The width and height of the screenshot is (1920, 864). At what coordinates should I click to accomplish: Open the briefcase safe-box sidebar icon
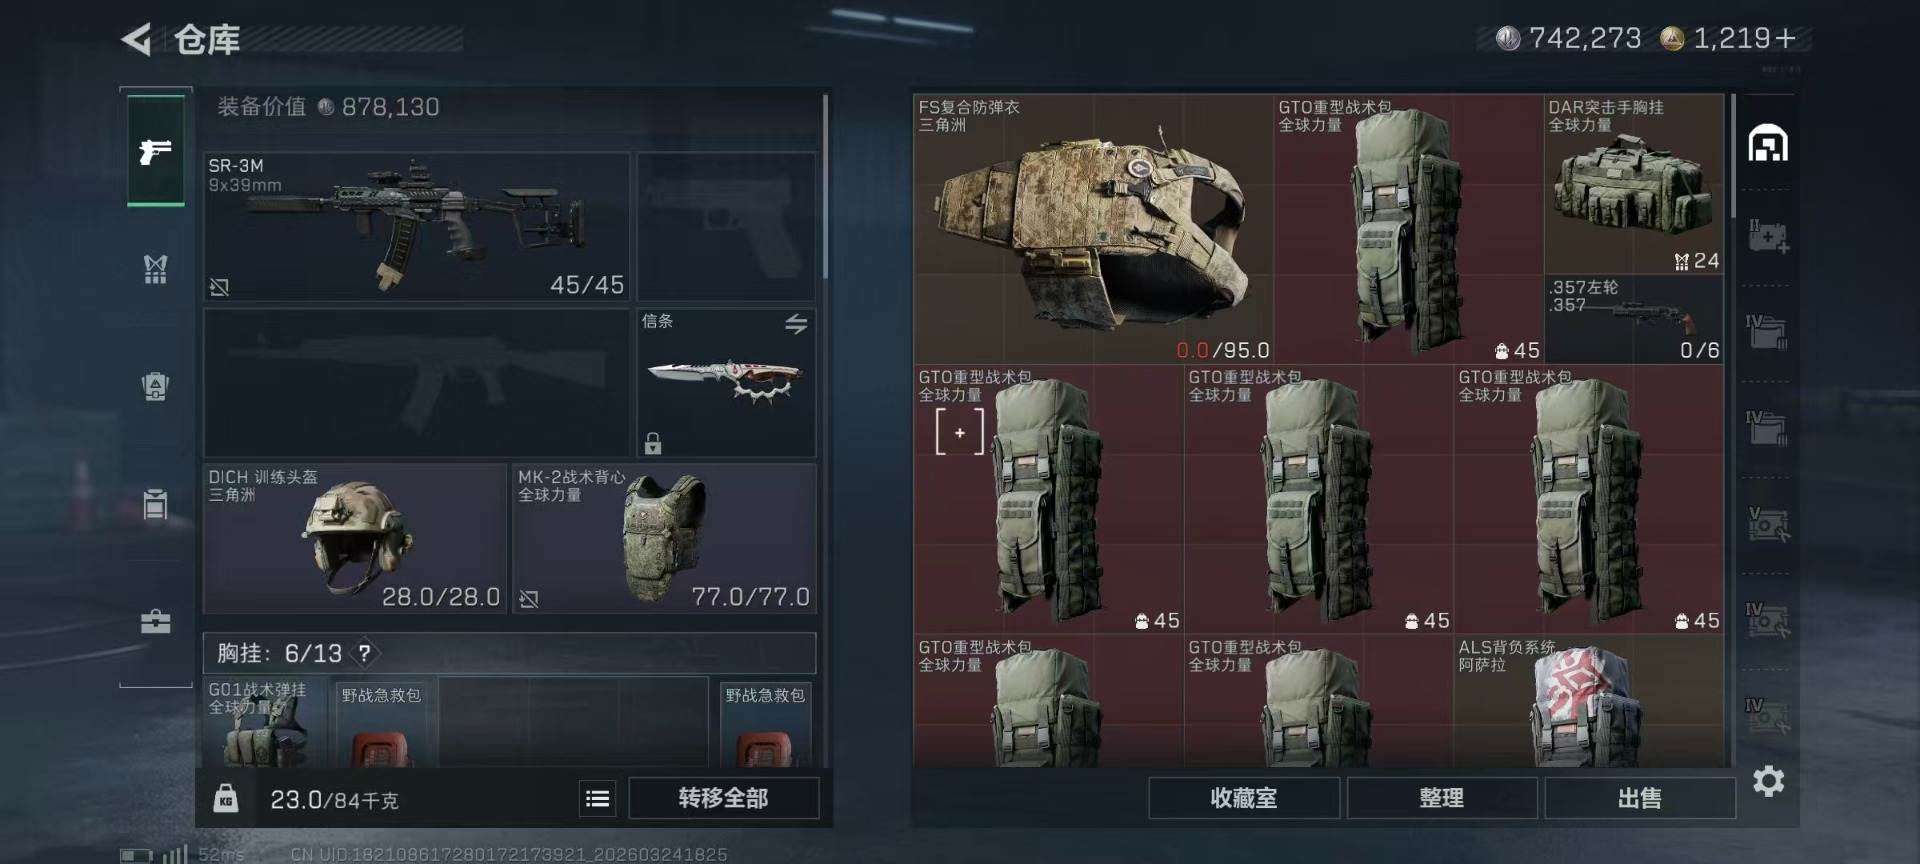pyautogui.click(x=155, y=622)
